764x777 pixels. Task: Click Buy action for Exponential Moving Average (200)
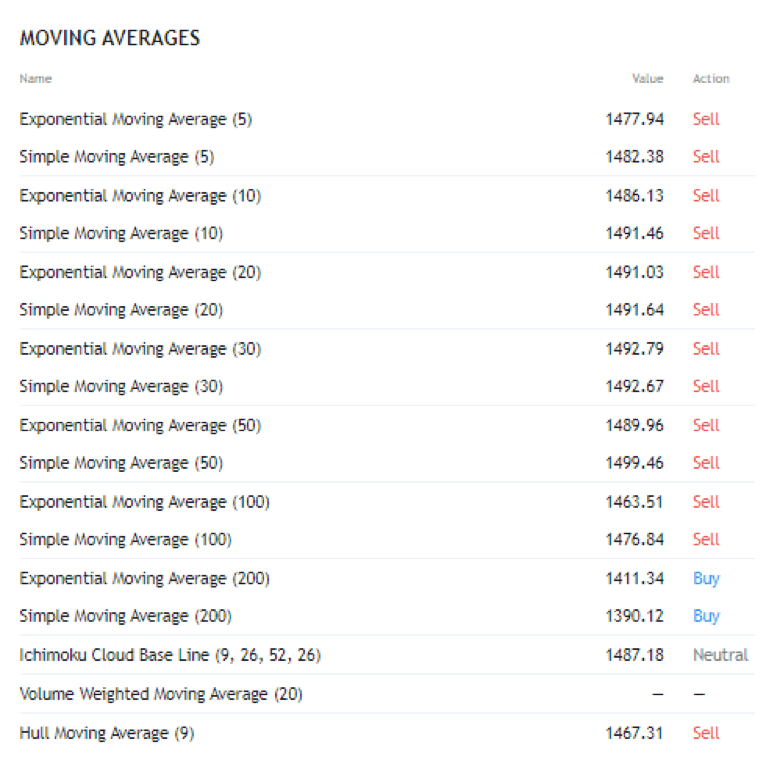[706, 578]
